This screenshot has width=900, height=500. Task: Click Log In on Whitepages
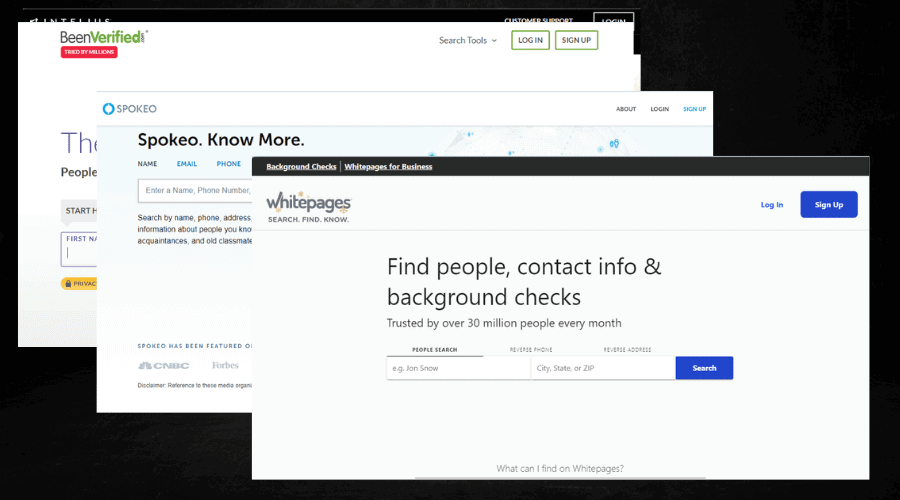click(771, 205)
